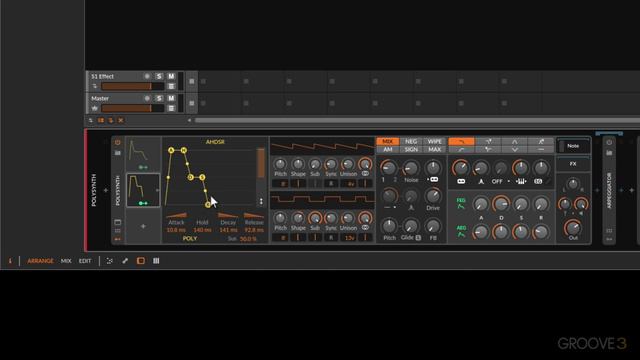Click the remote controls page icon in Polysynth

coord(118,222)
